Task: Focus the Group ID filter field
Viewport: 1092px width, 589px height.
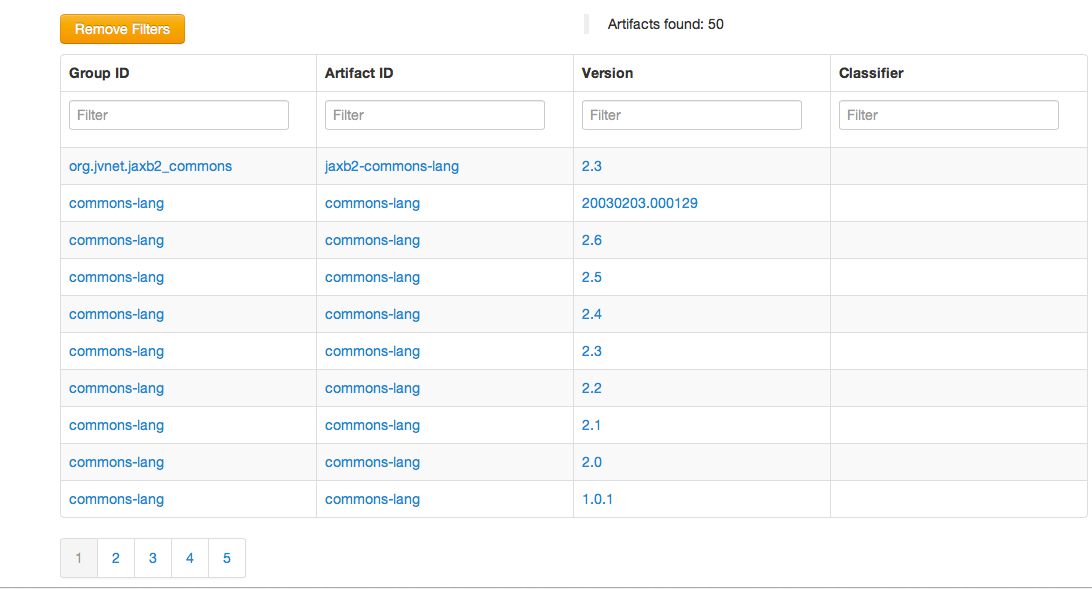Action: tap(178, 115)
